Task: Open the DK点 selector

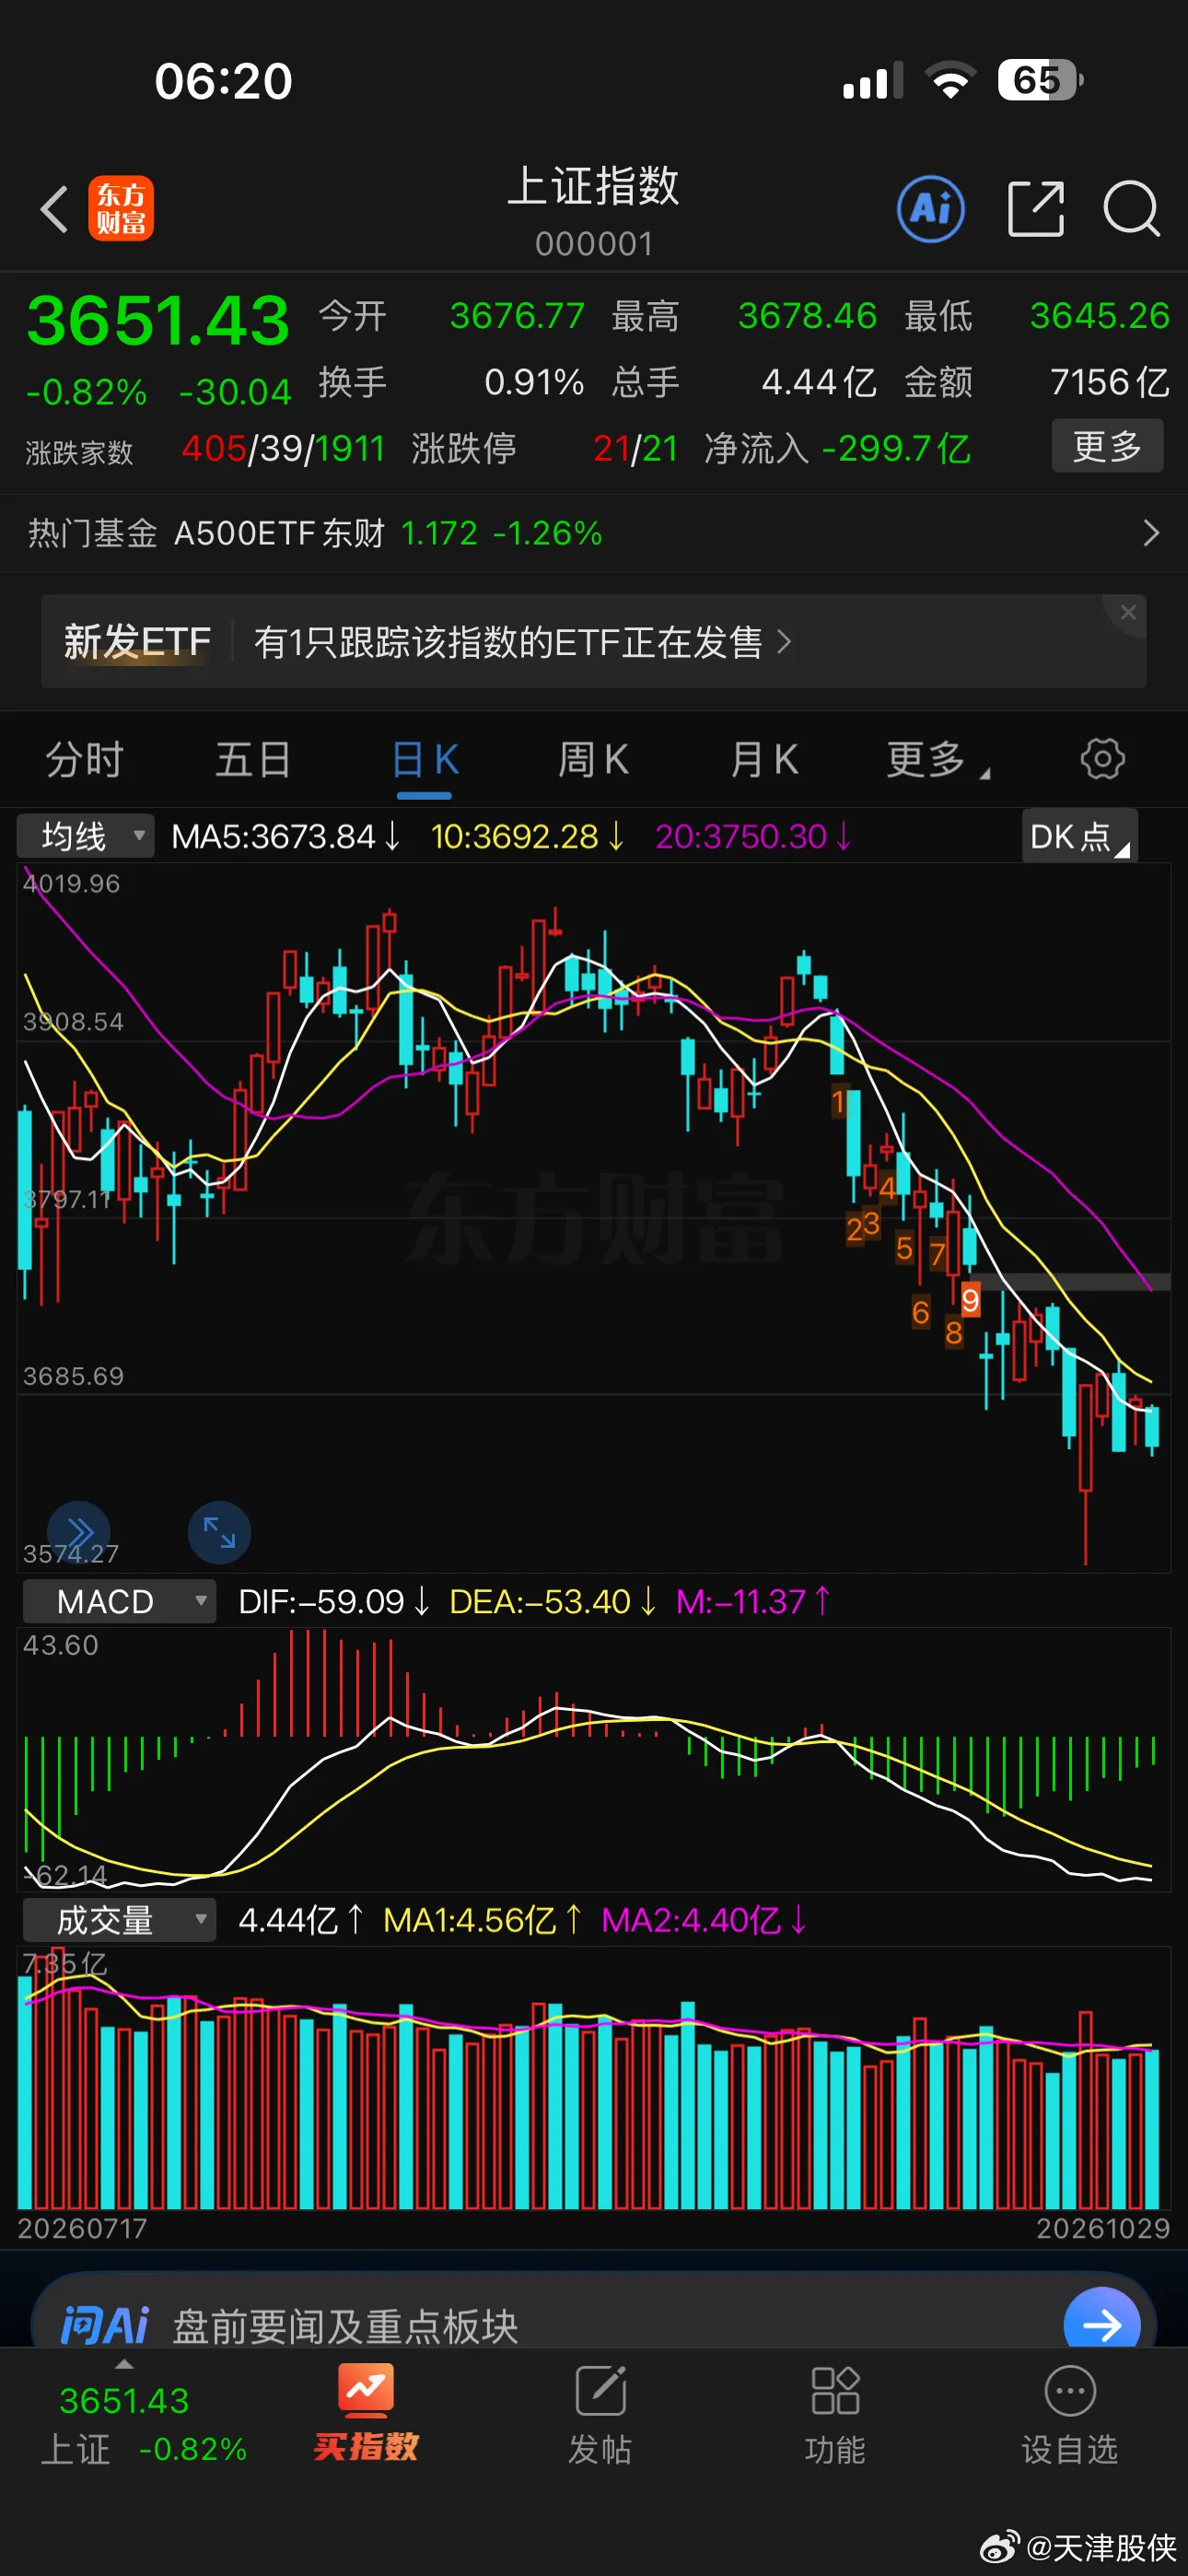Action: point(1079,836)
